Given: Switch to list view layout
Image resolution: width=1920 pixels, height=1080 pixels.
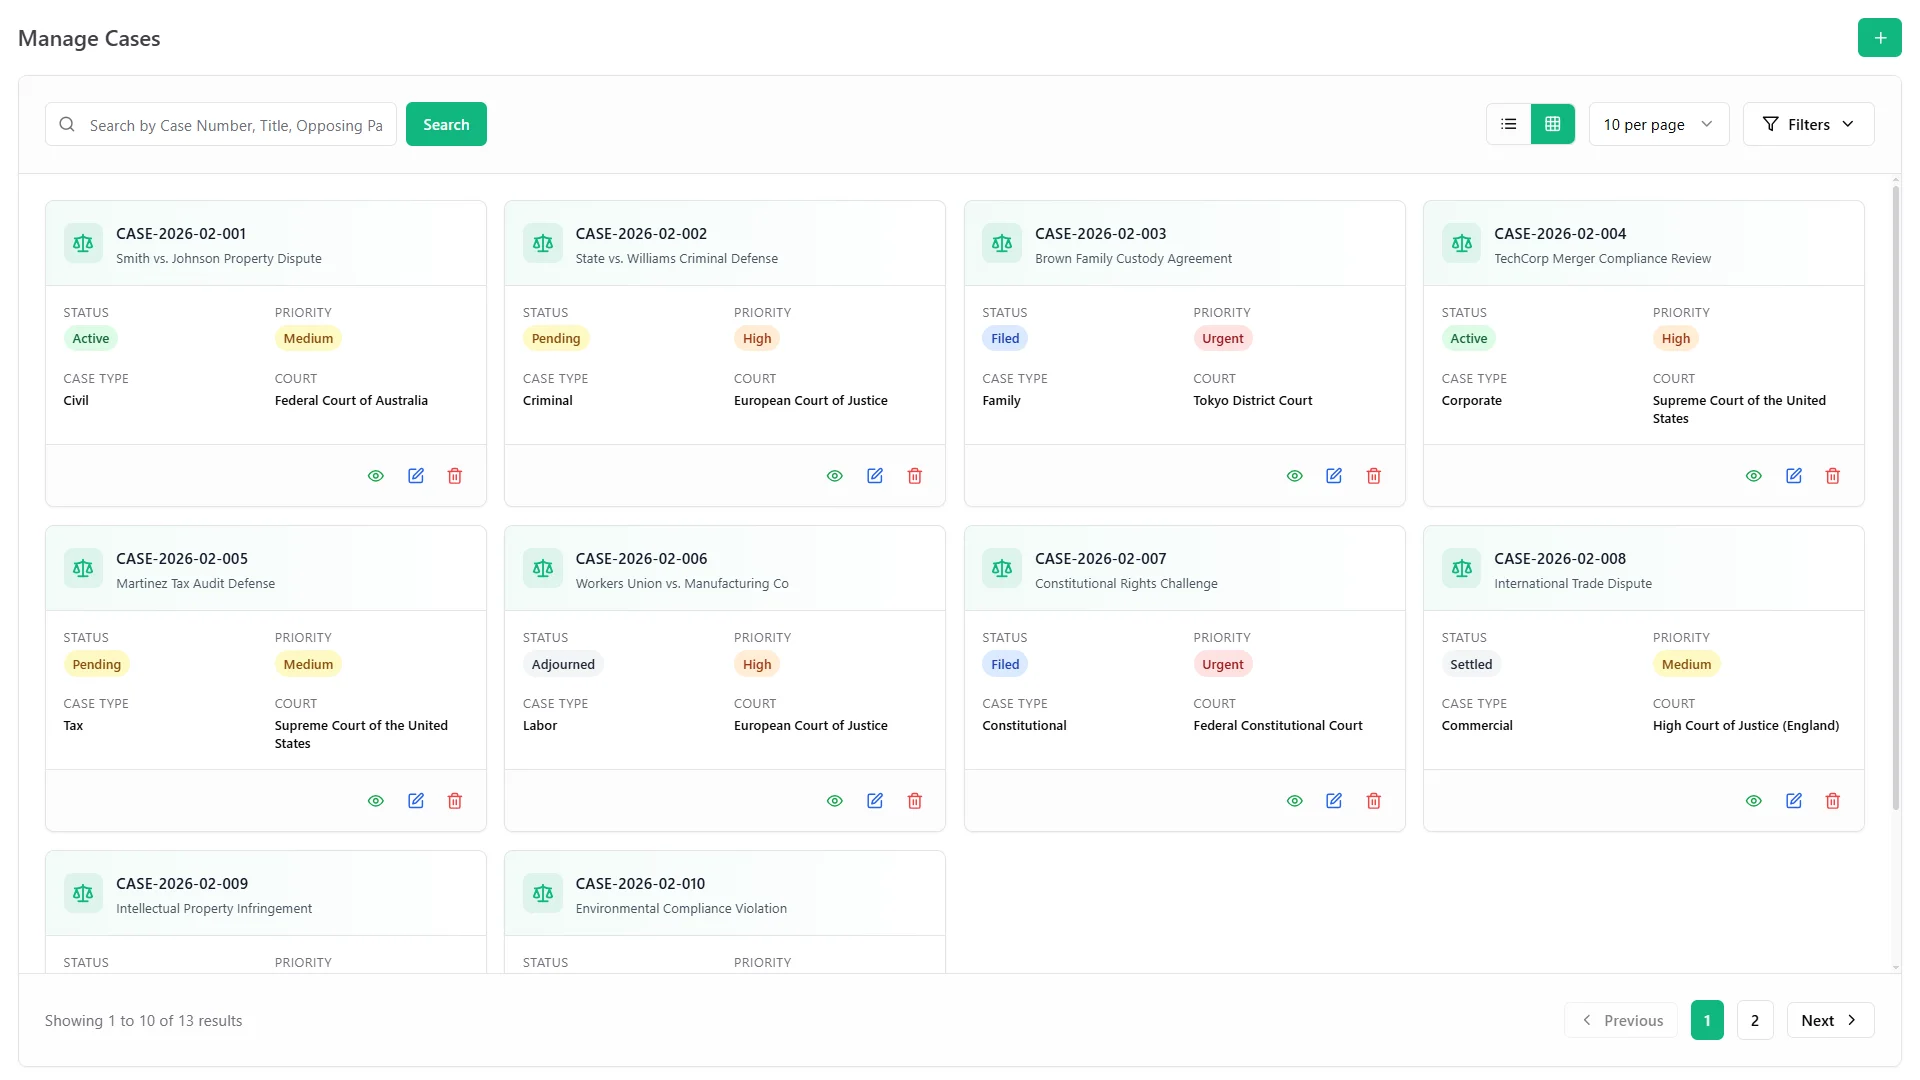Looking at the screenshot, I should (x=1509, y=124).
